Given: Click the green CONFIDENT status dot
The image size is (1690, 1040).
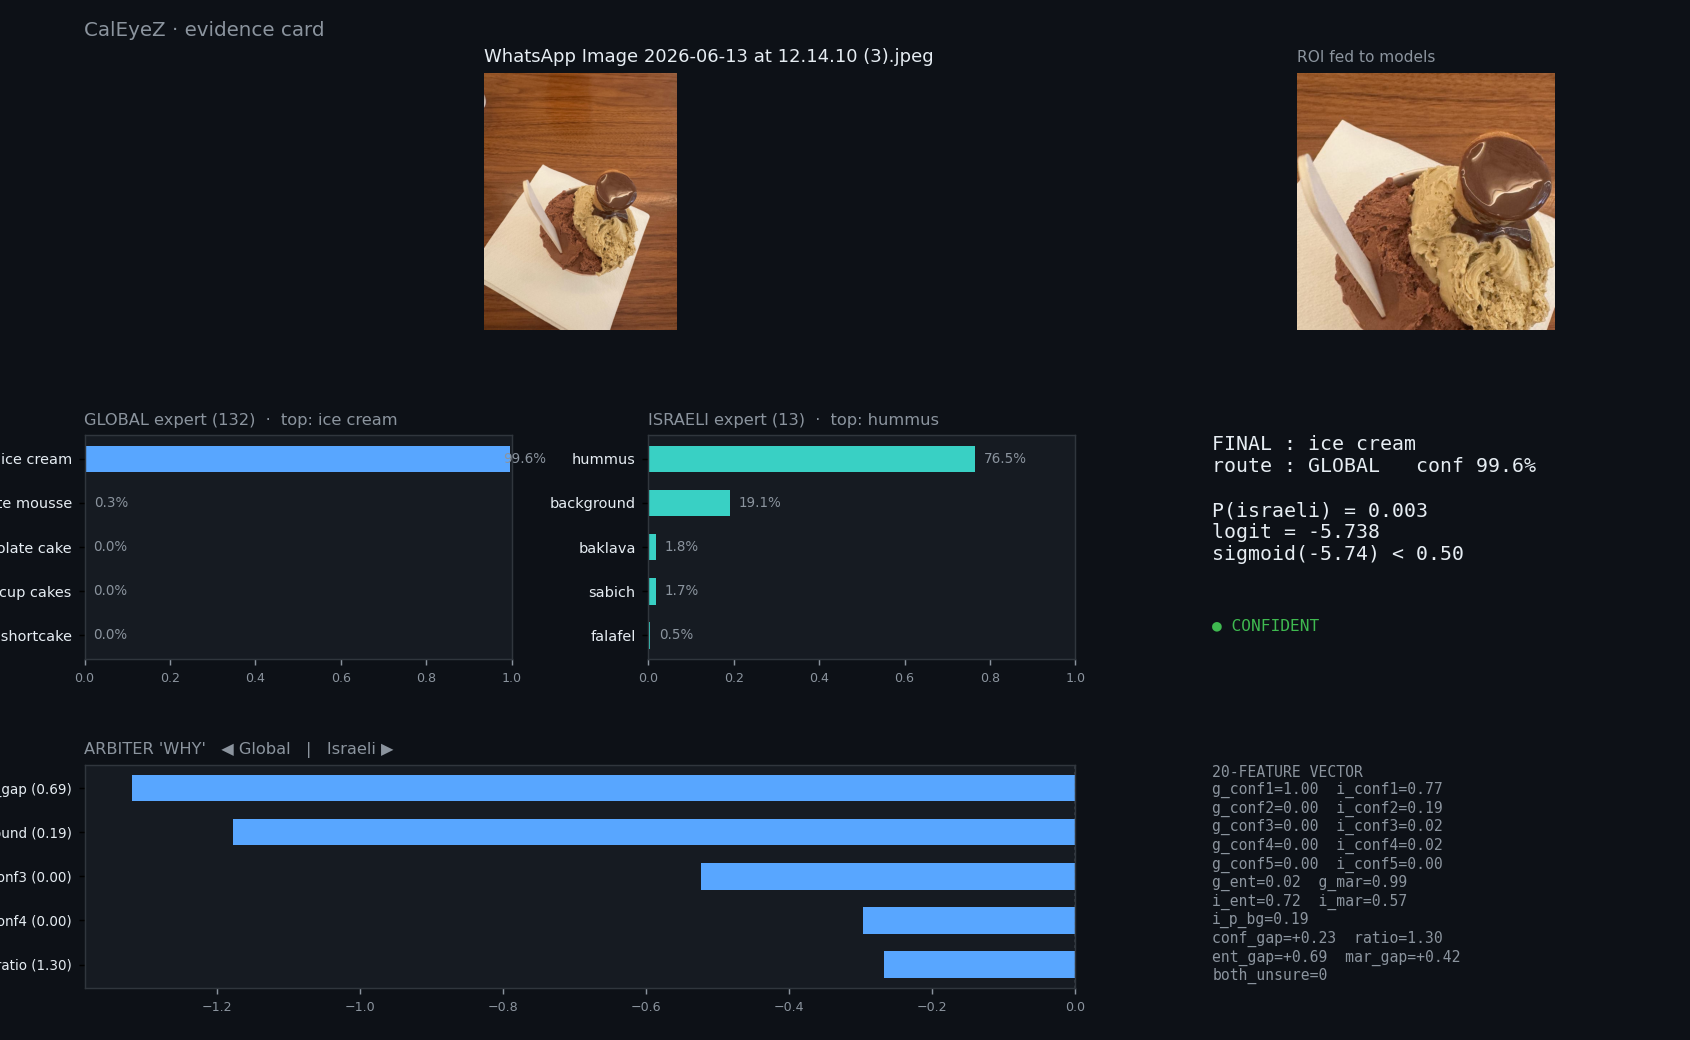Looking at the screenshot, I should (x=1217, y=627).
